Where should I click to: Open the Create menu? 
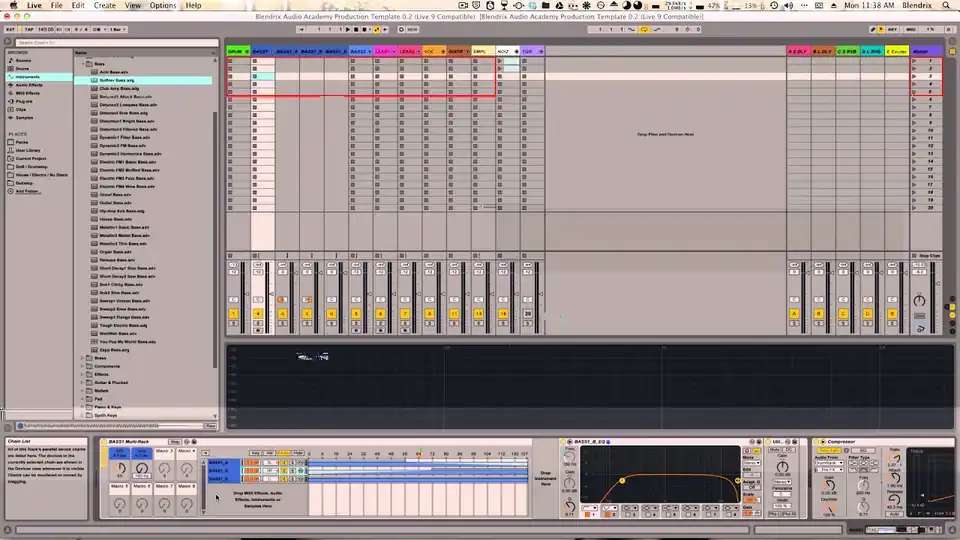104,6
